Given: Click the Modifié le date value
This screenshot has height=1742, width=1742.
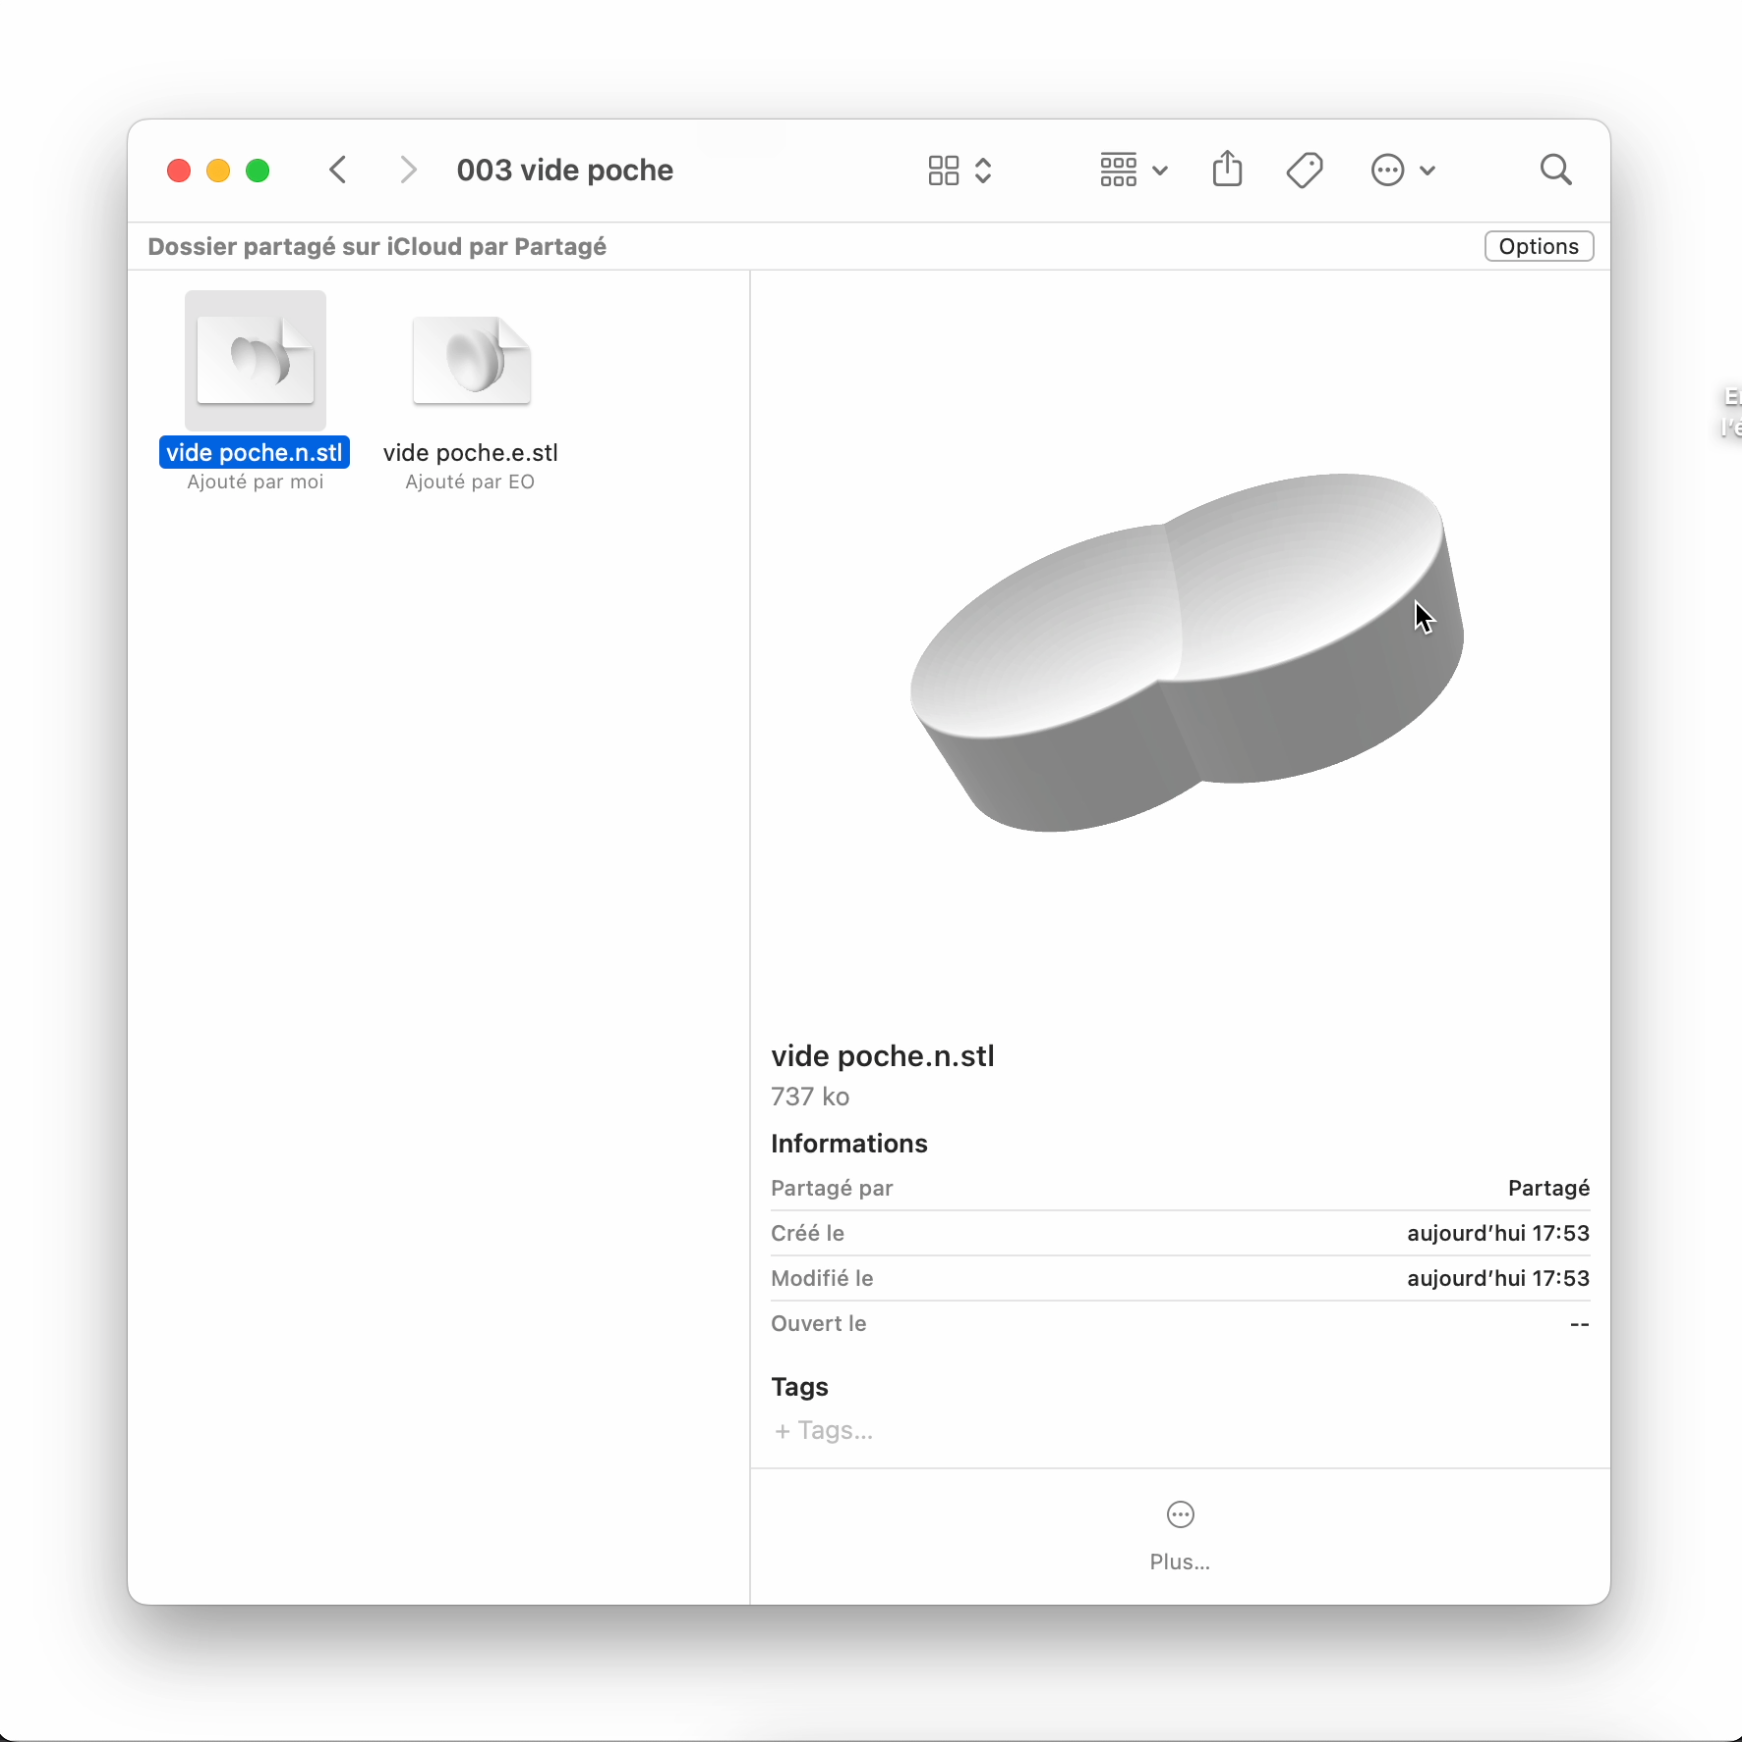Looking at the screenshot, I should (1498, 1278).
